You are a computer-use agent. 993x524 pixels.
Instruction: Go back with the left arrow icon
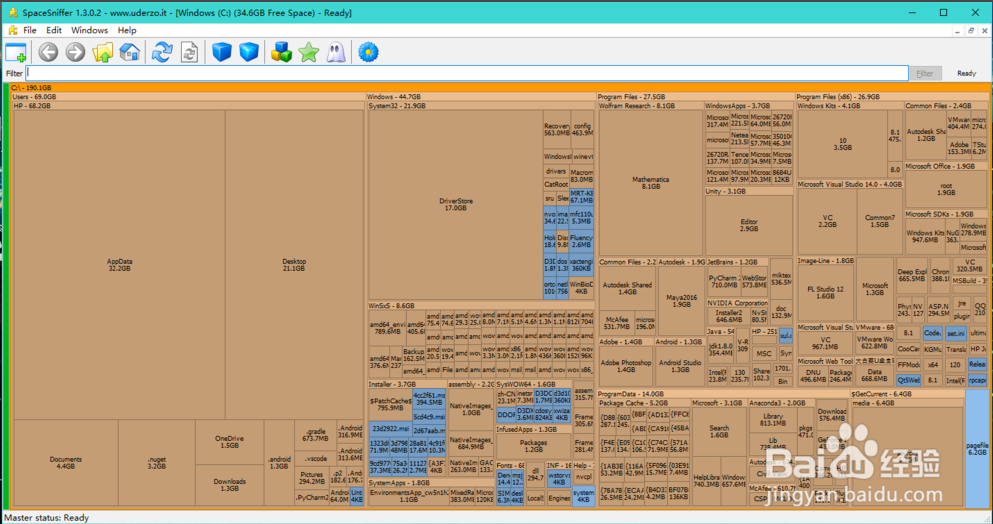(48, 53)
